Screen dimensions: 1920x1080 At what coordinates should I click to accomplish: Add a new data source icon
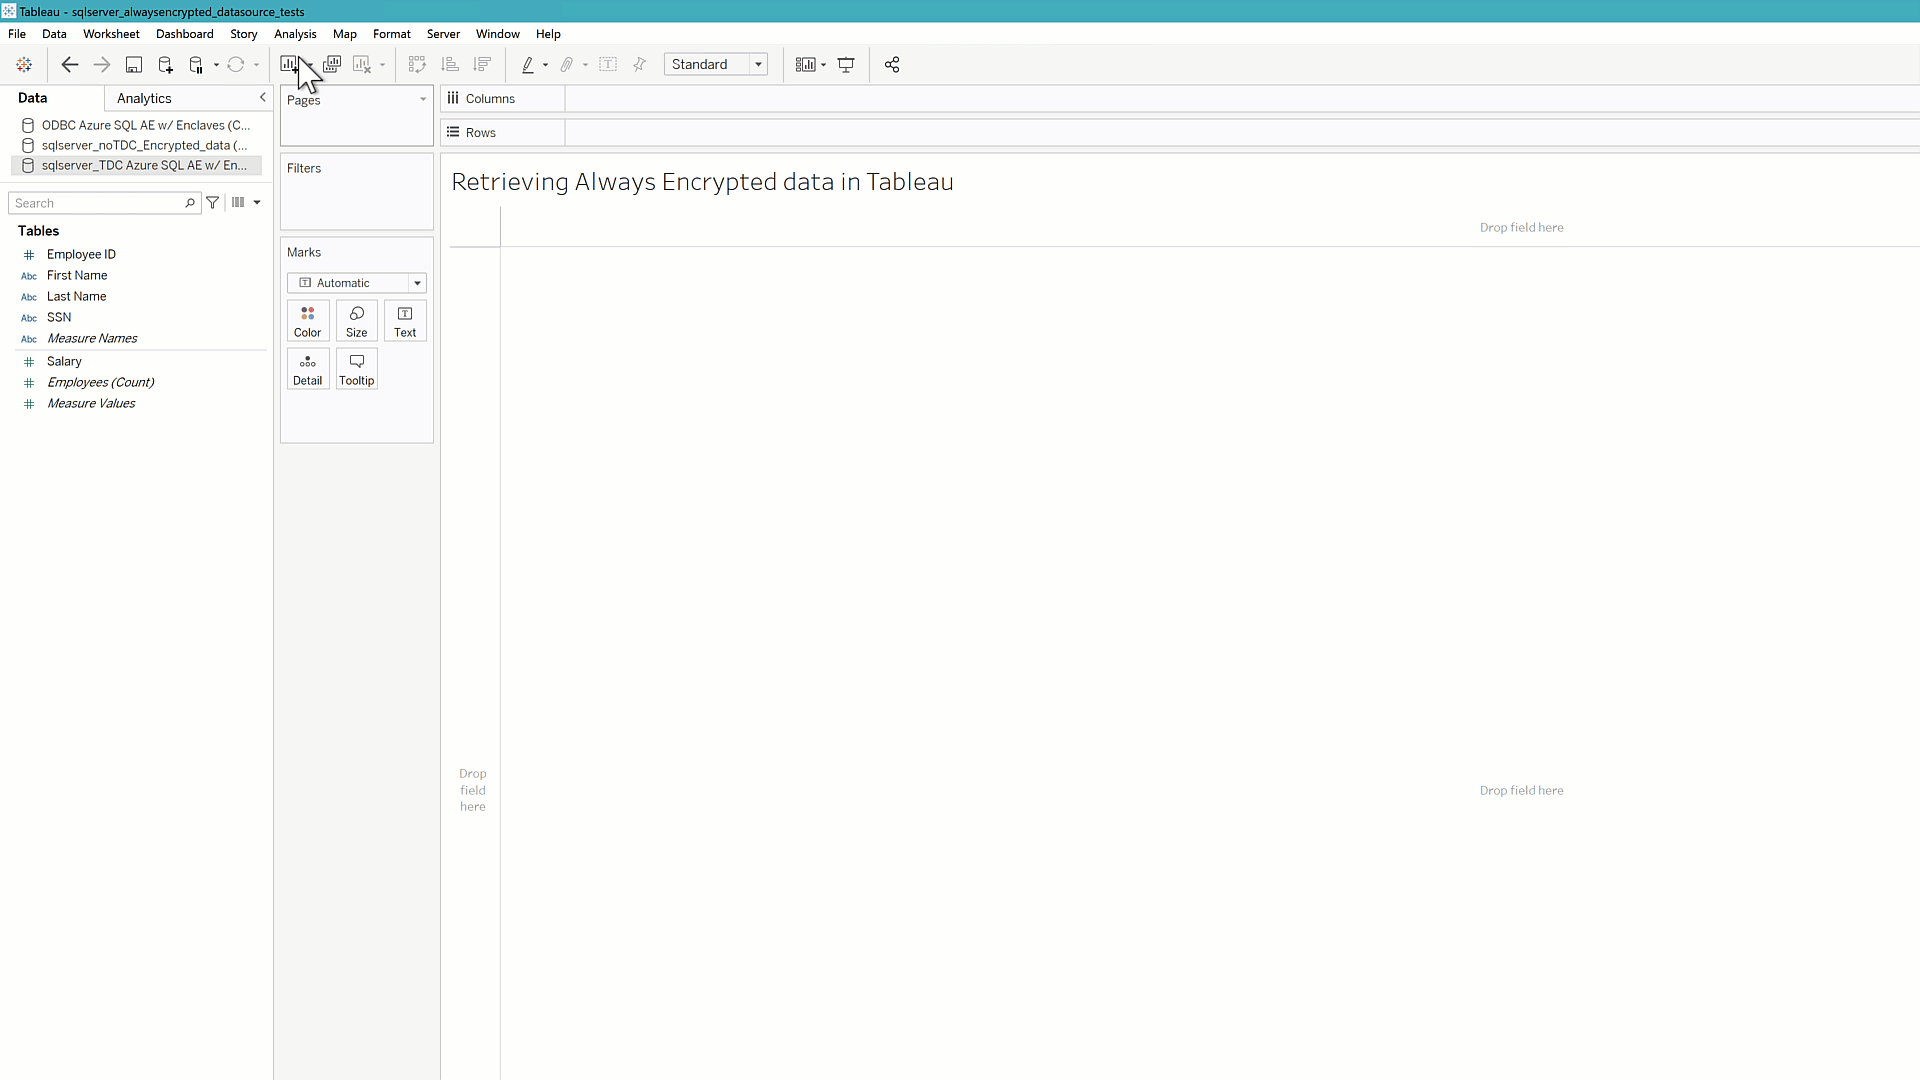tap(165, 65)
